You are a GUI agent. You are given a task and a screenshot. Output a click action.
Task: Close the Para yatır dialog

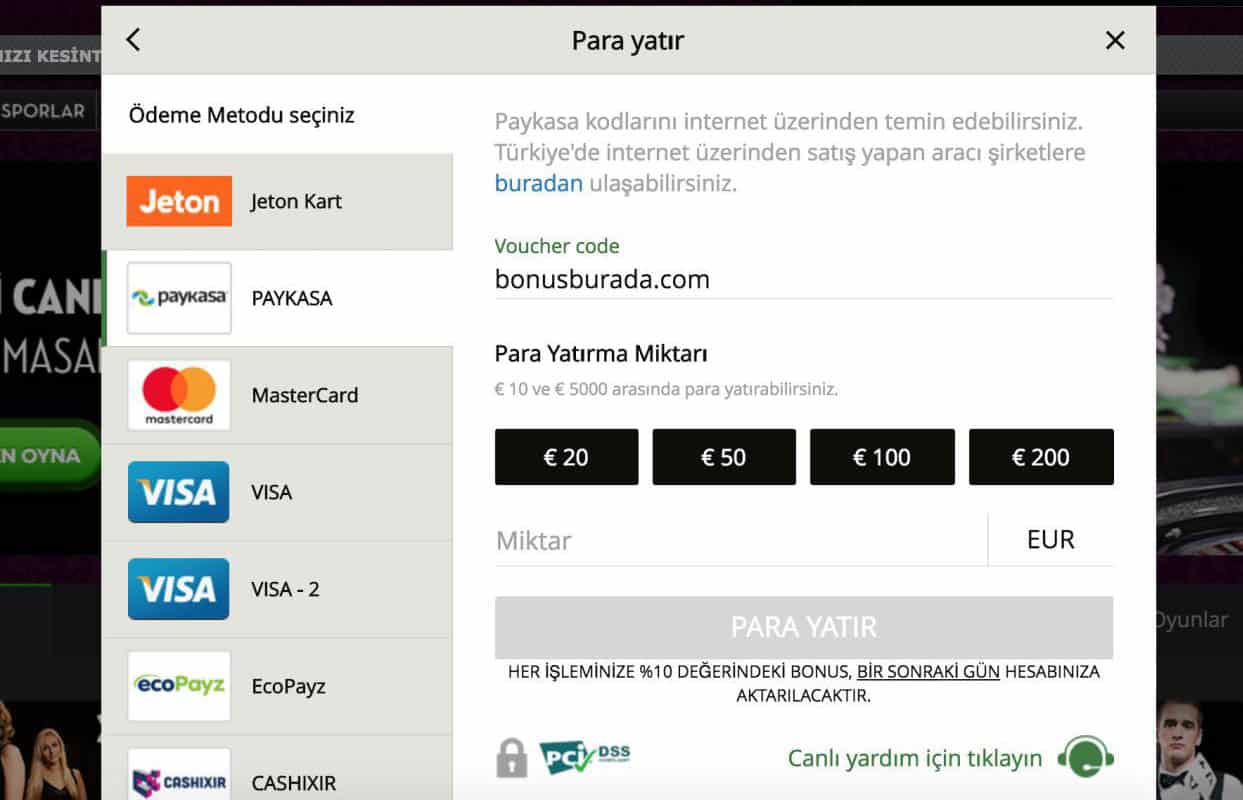point(1115,40)
